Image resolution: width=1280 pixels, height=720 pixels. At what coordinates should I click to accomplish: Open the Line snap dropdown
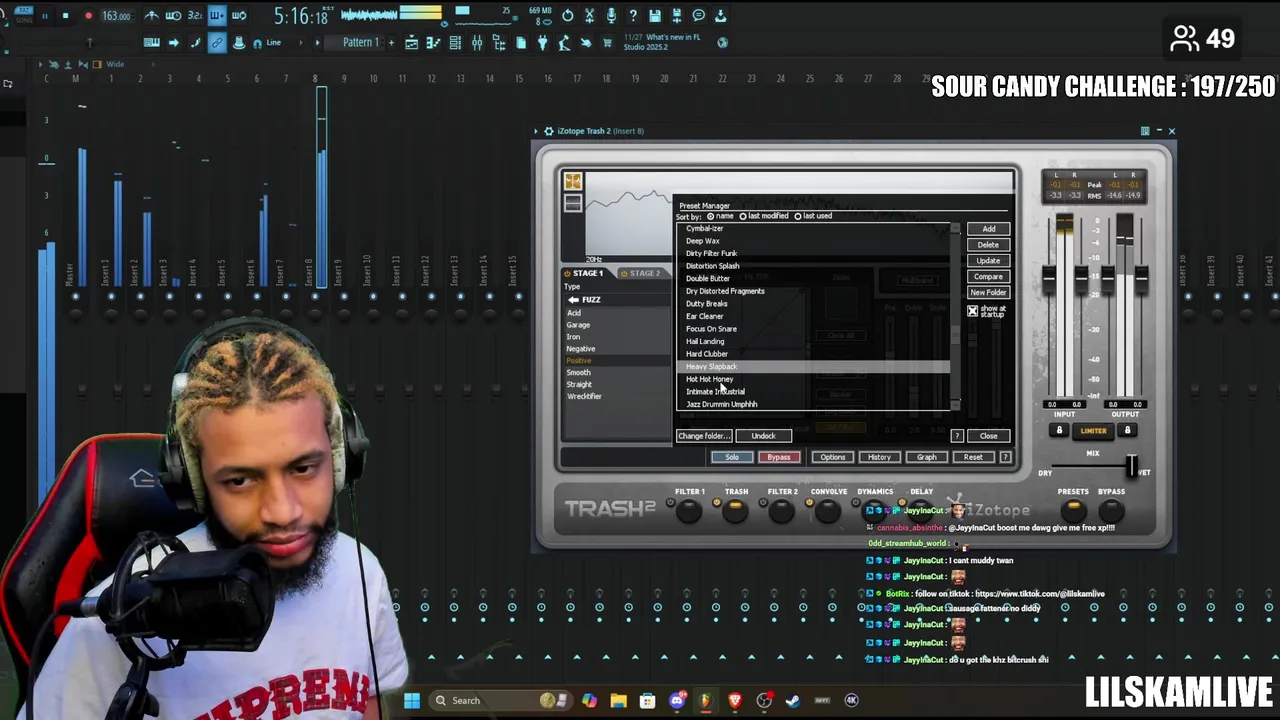click(x=285, y=43)
